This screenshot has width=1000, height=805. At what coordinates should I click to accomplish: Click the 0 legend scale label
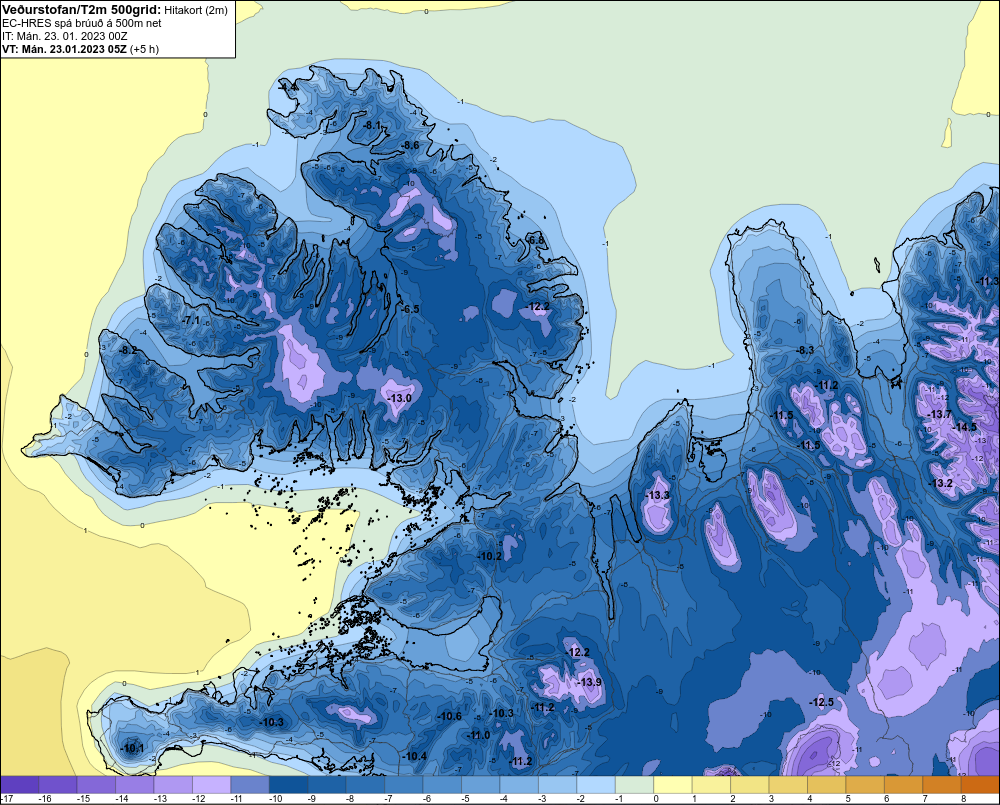[x=656, y=799]
